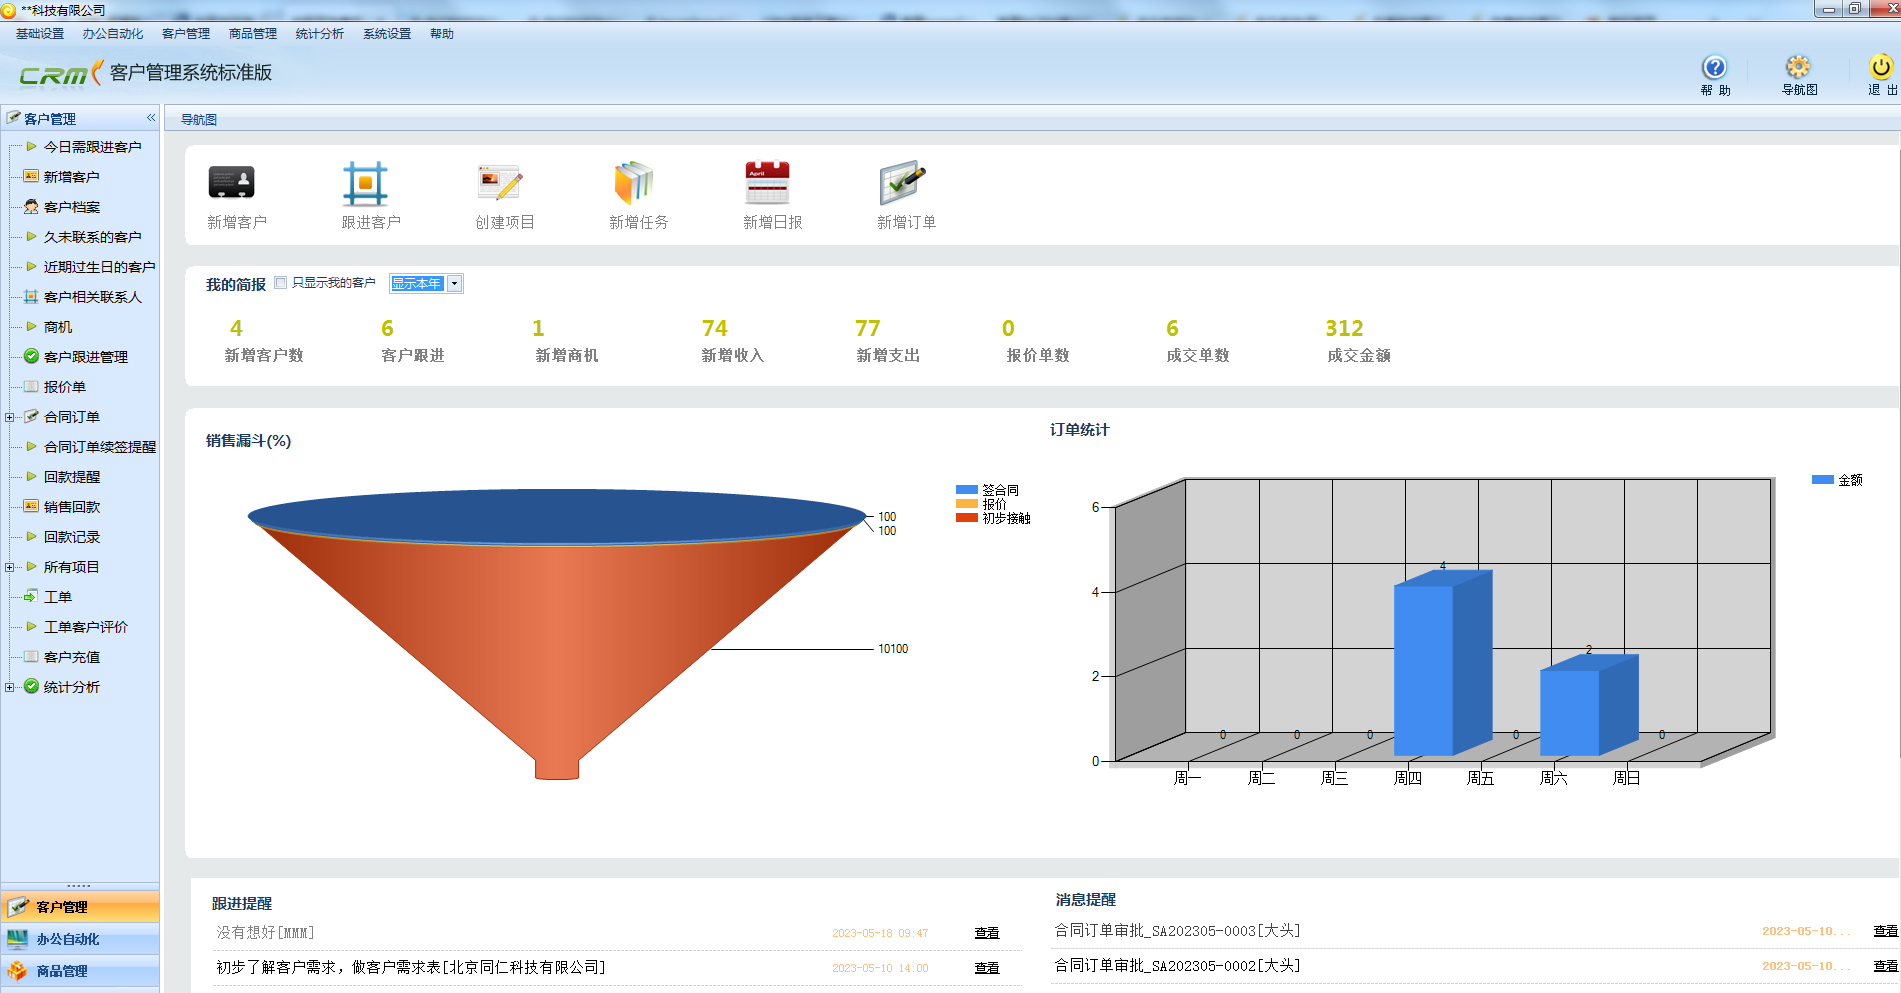Image resolution: width=1901 pixels, height=993 pixels.
Task: Open the 跟进客户 shortcut icon
Action: coord(365,184)
